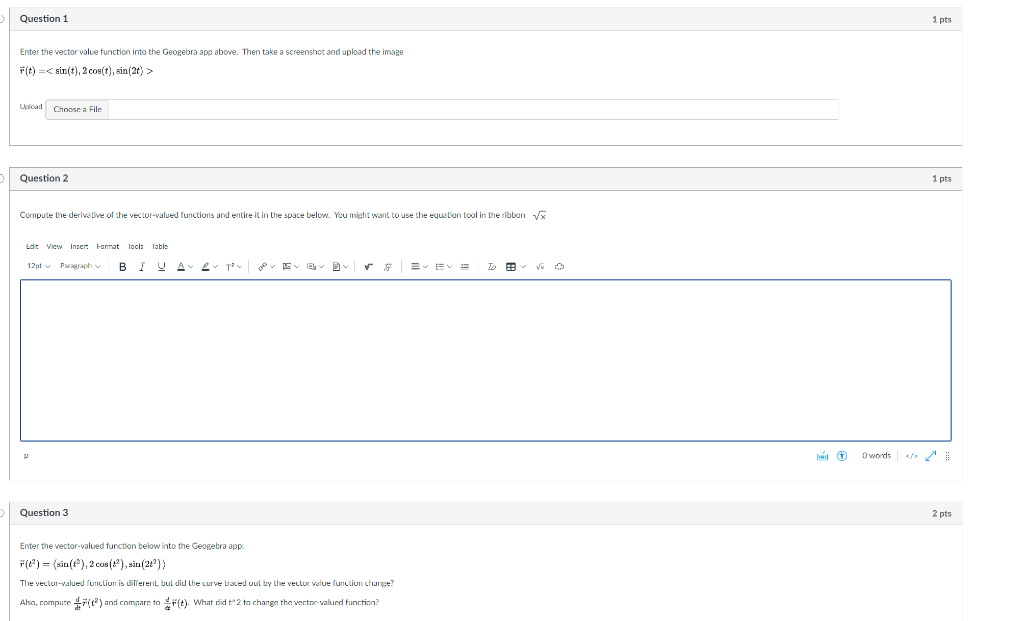
Task: Open the Format menu in editor
Action: 108,246
